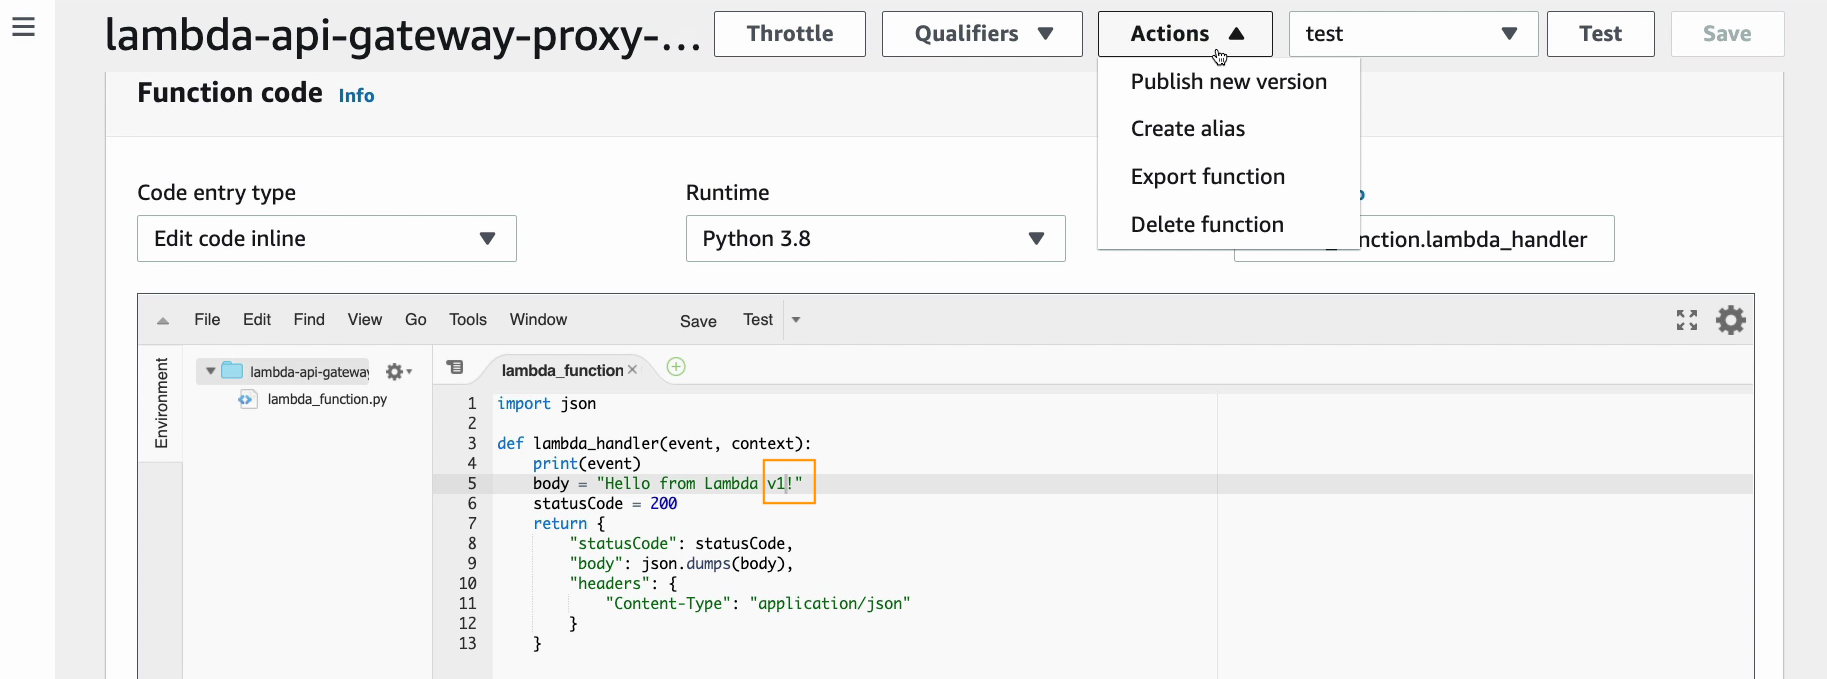Click the editor fullscreen expand icon

point(1687,320)
